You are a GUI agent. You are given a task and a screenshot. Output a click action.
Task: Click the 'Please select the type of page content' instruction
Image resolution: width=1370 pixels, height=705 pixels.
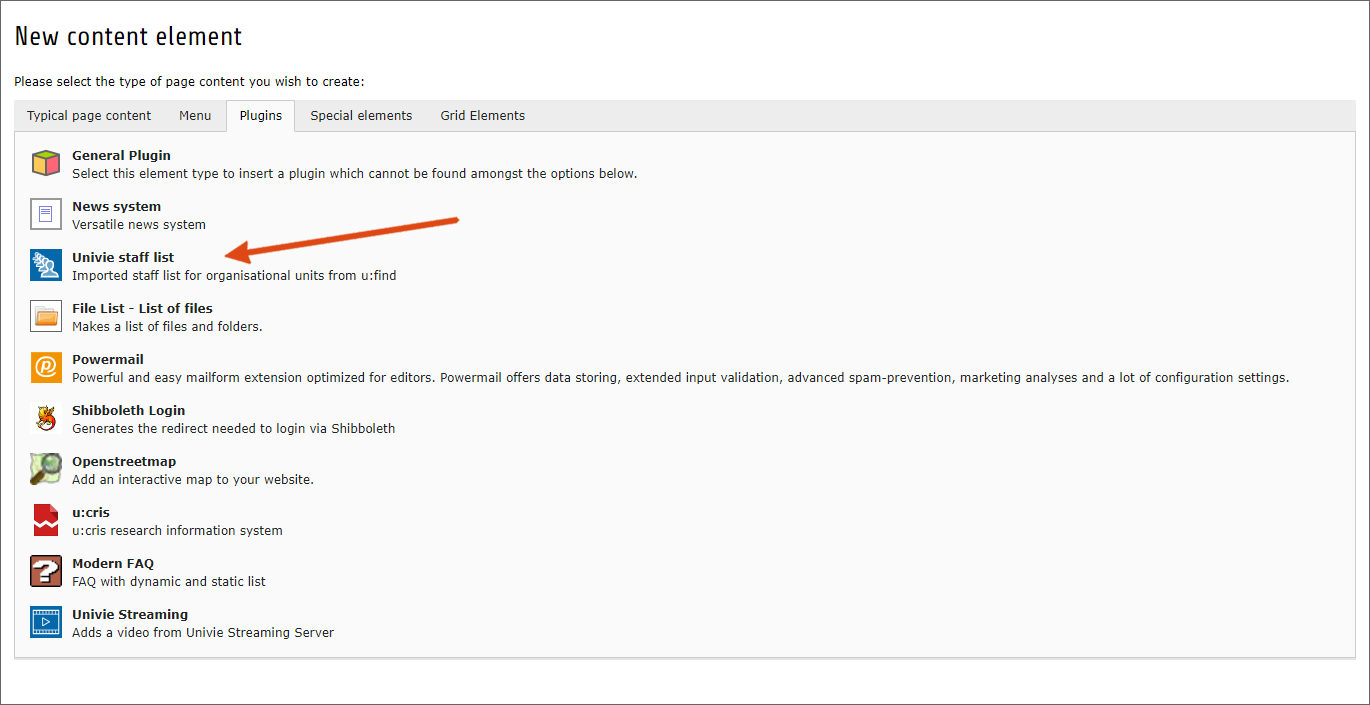coord(190,82)
